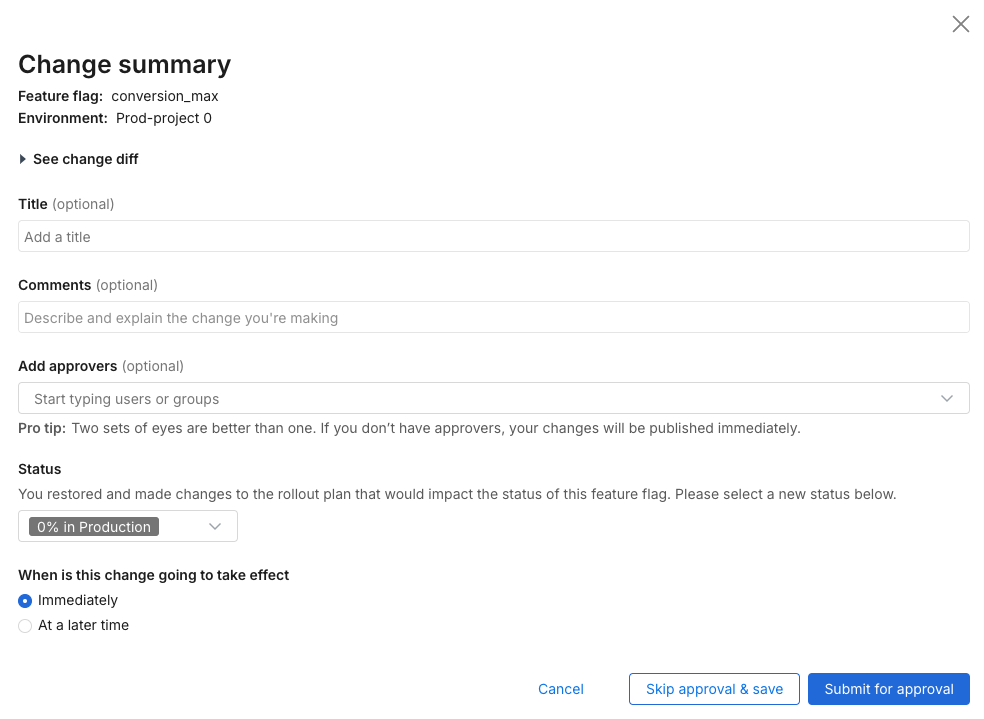Click the Add approvers search box
Viewport: 984px width, 719px height.
tap(480, 399)
